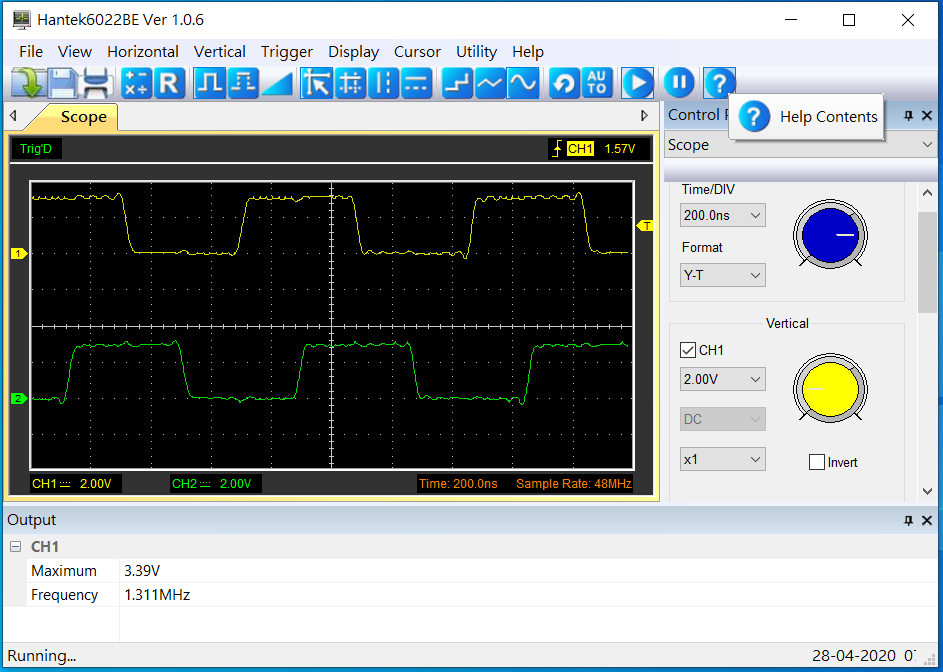This screenshot has height=672, width=943.
Task: Open the Help contents icon
Action: click(x=719, y=83)
